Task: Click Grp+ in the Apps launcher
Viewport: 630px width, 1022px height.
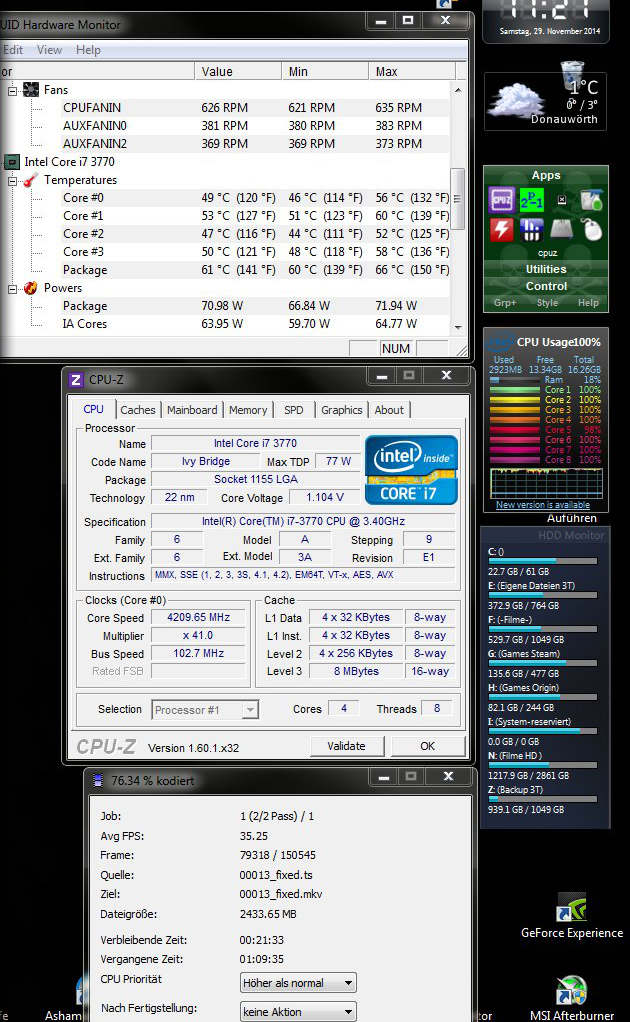Action: point(505,302)
